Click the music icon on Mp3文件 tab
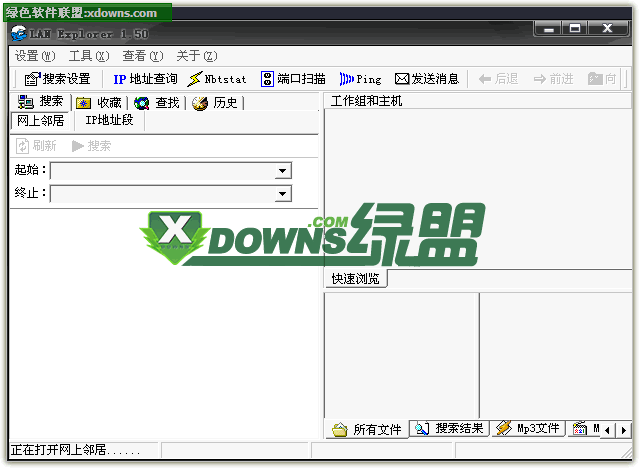The width and height of the screenshot is (639, 468). (503, 428)
